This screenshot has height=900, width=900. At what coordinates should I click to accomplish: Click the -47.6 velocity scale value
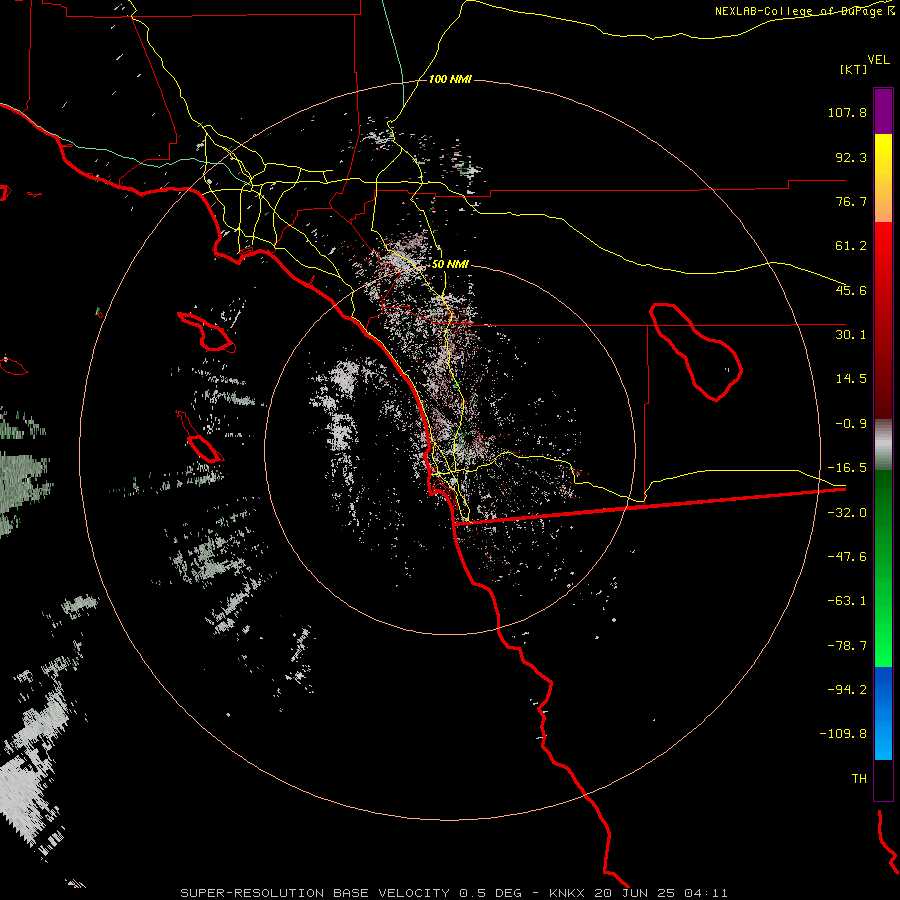(847, 557)
